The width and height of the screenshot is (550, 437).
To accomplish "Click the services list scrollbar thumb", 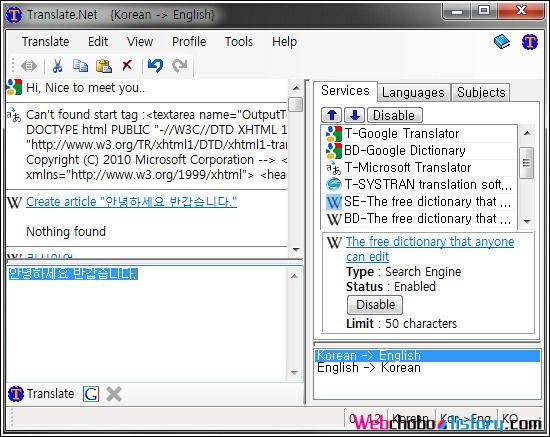I will (x=526, y=163).
